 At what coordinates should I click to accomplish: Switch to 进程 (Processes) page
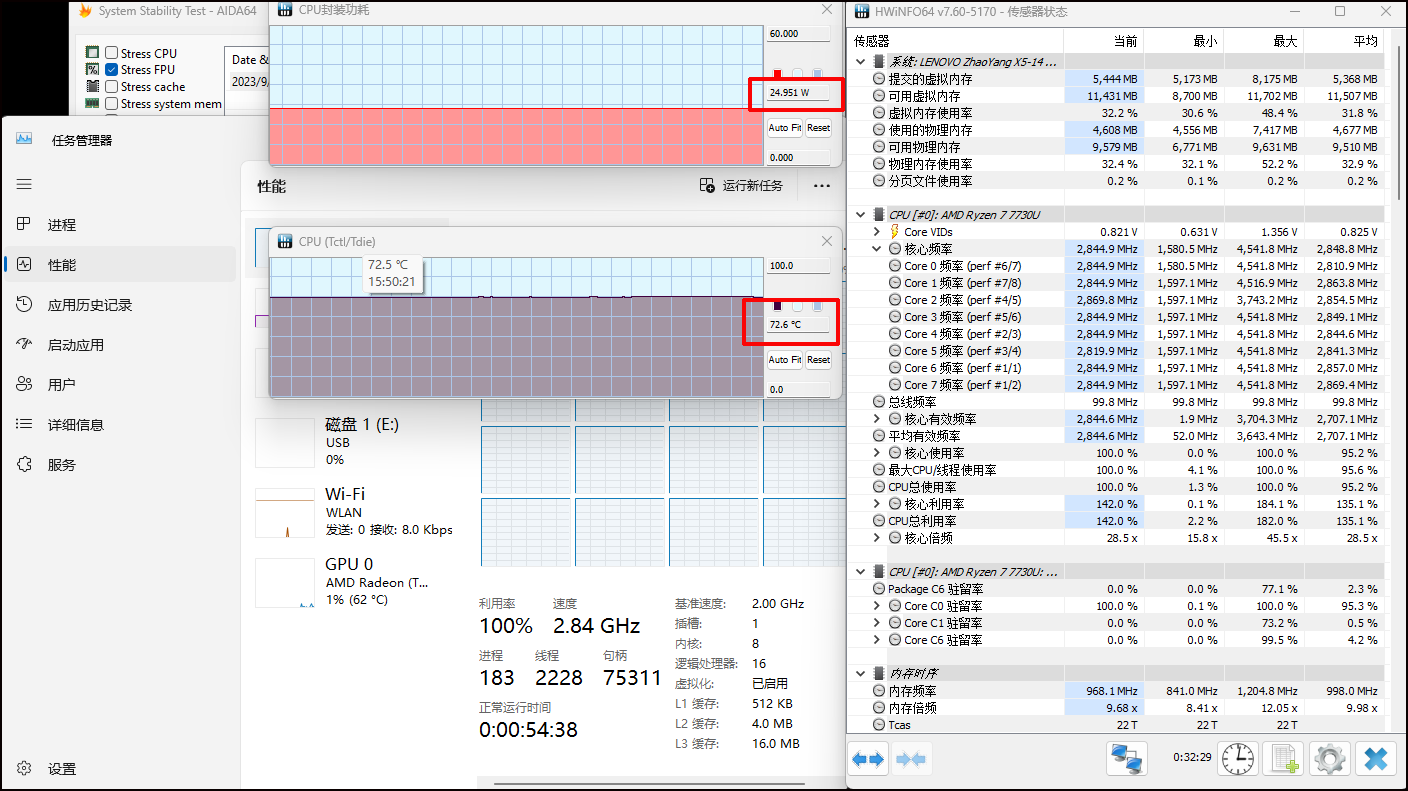pyautogui.click(x=62, y=225)
